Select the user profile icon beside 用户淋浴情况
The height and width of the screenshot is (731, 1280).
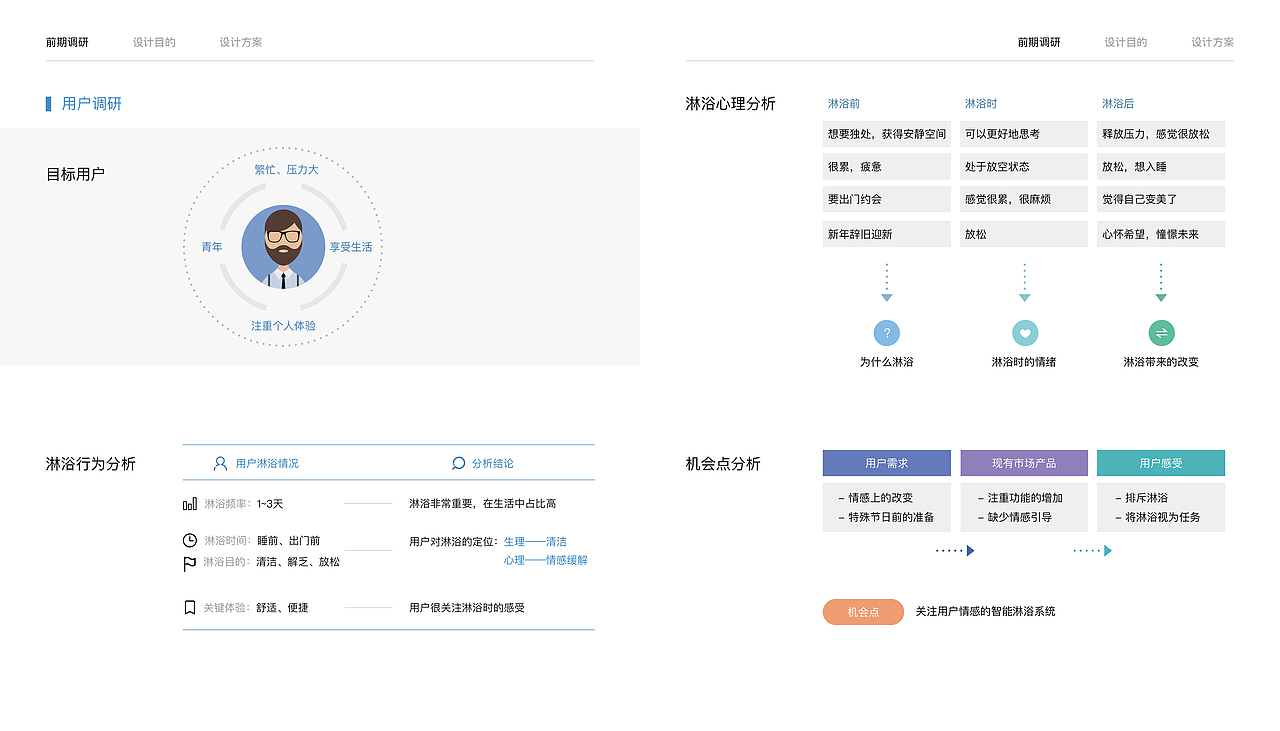(219, 463)
